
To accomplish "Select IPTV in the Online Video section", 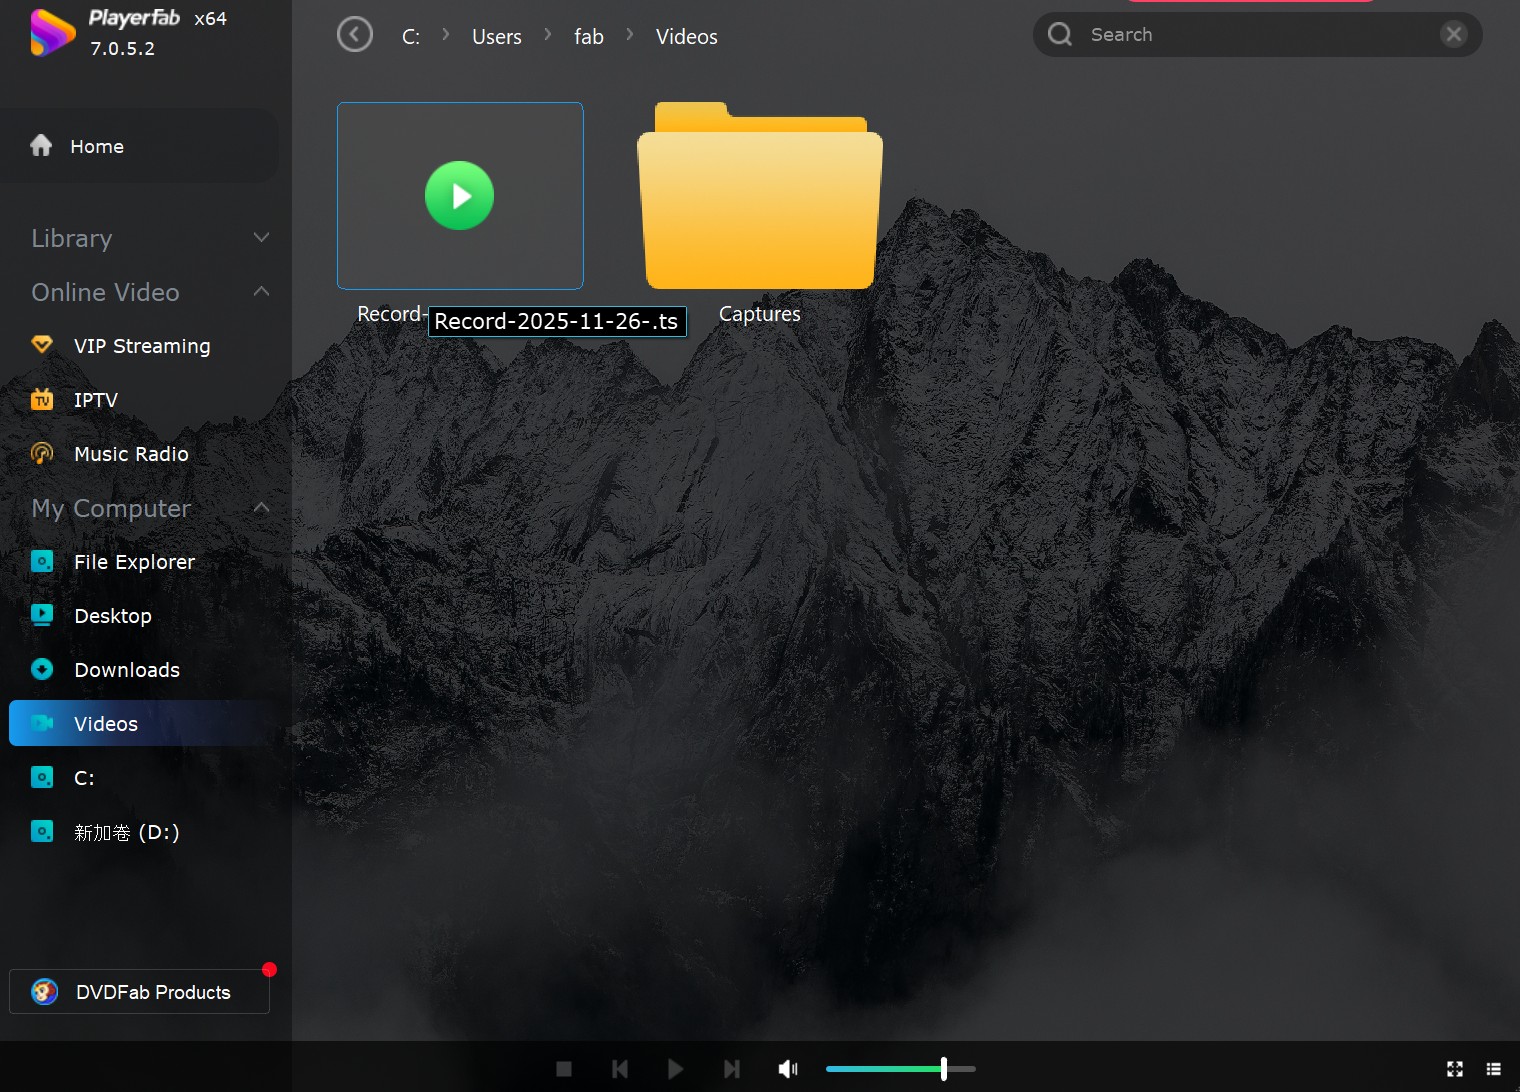I will pos(96,399).
